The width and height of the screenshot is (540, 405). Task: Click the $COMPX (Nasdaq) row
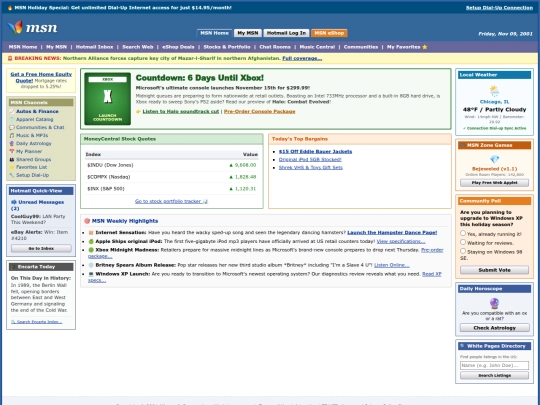pyautogui.click(x=172, y=177)
